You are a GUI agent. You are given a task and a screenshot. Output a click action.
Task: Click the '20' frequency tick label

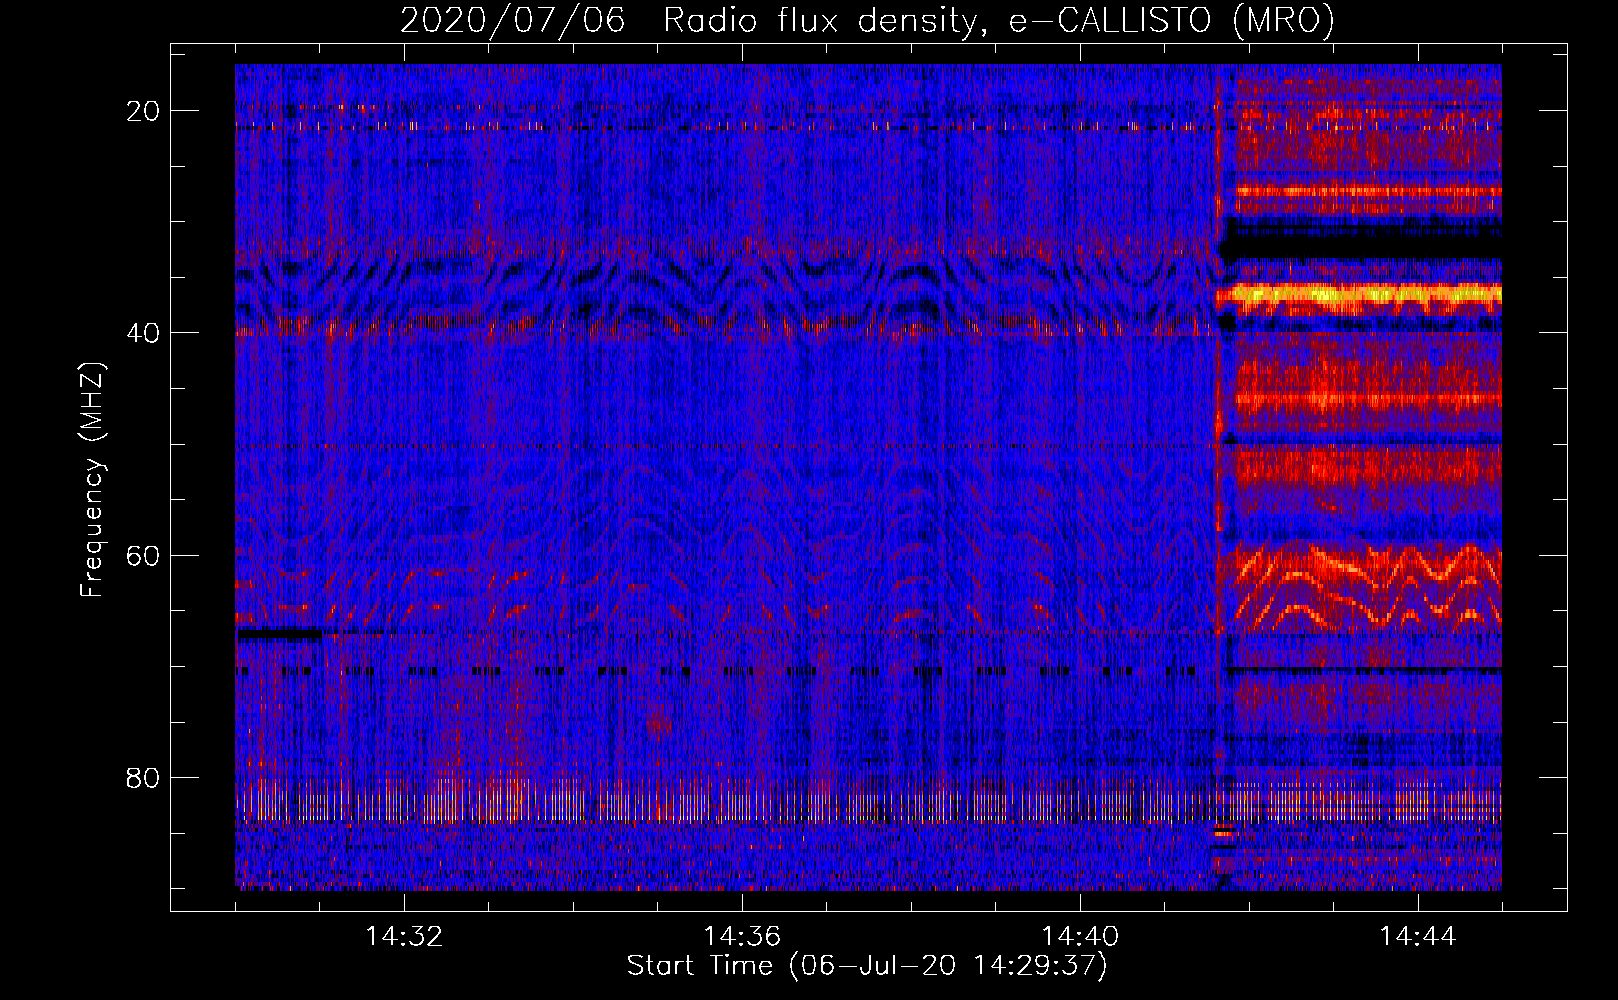click(x=144, y=111)
